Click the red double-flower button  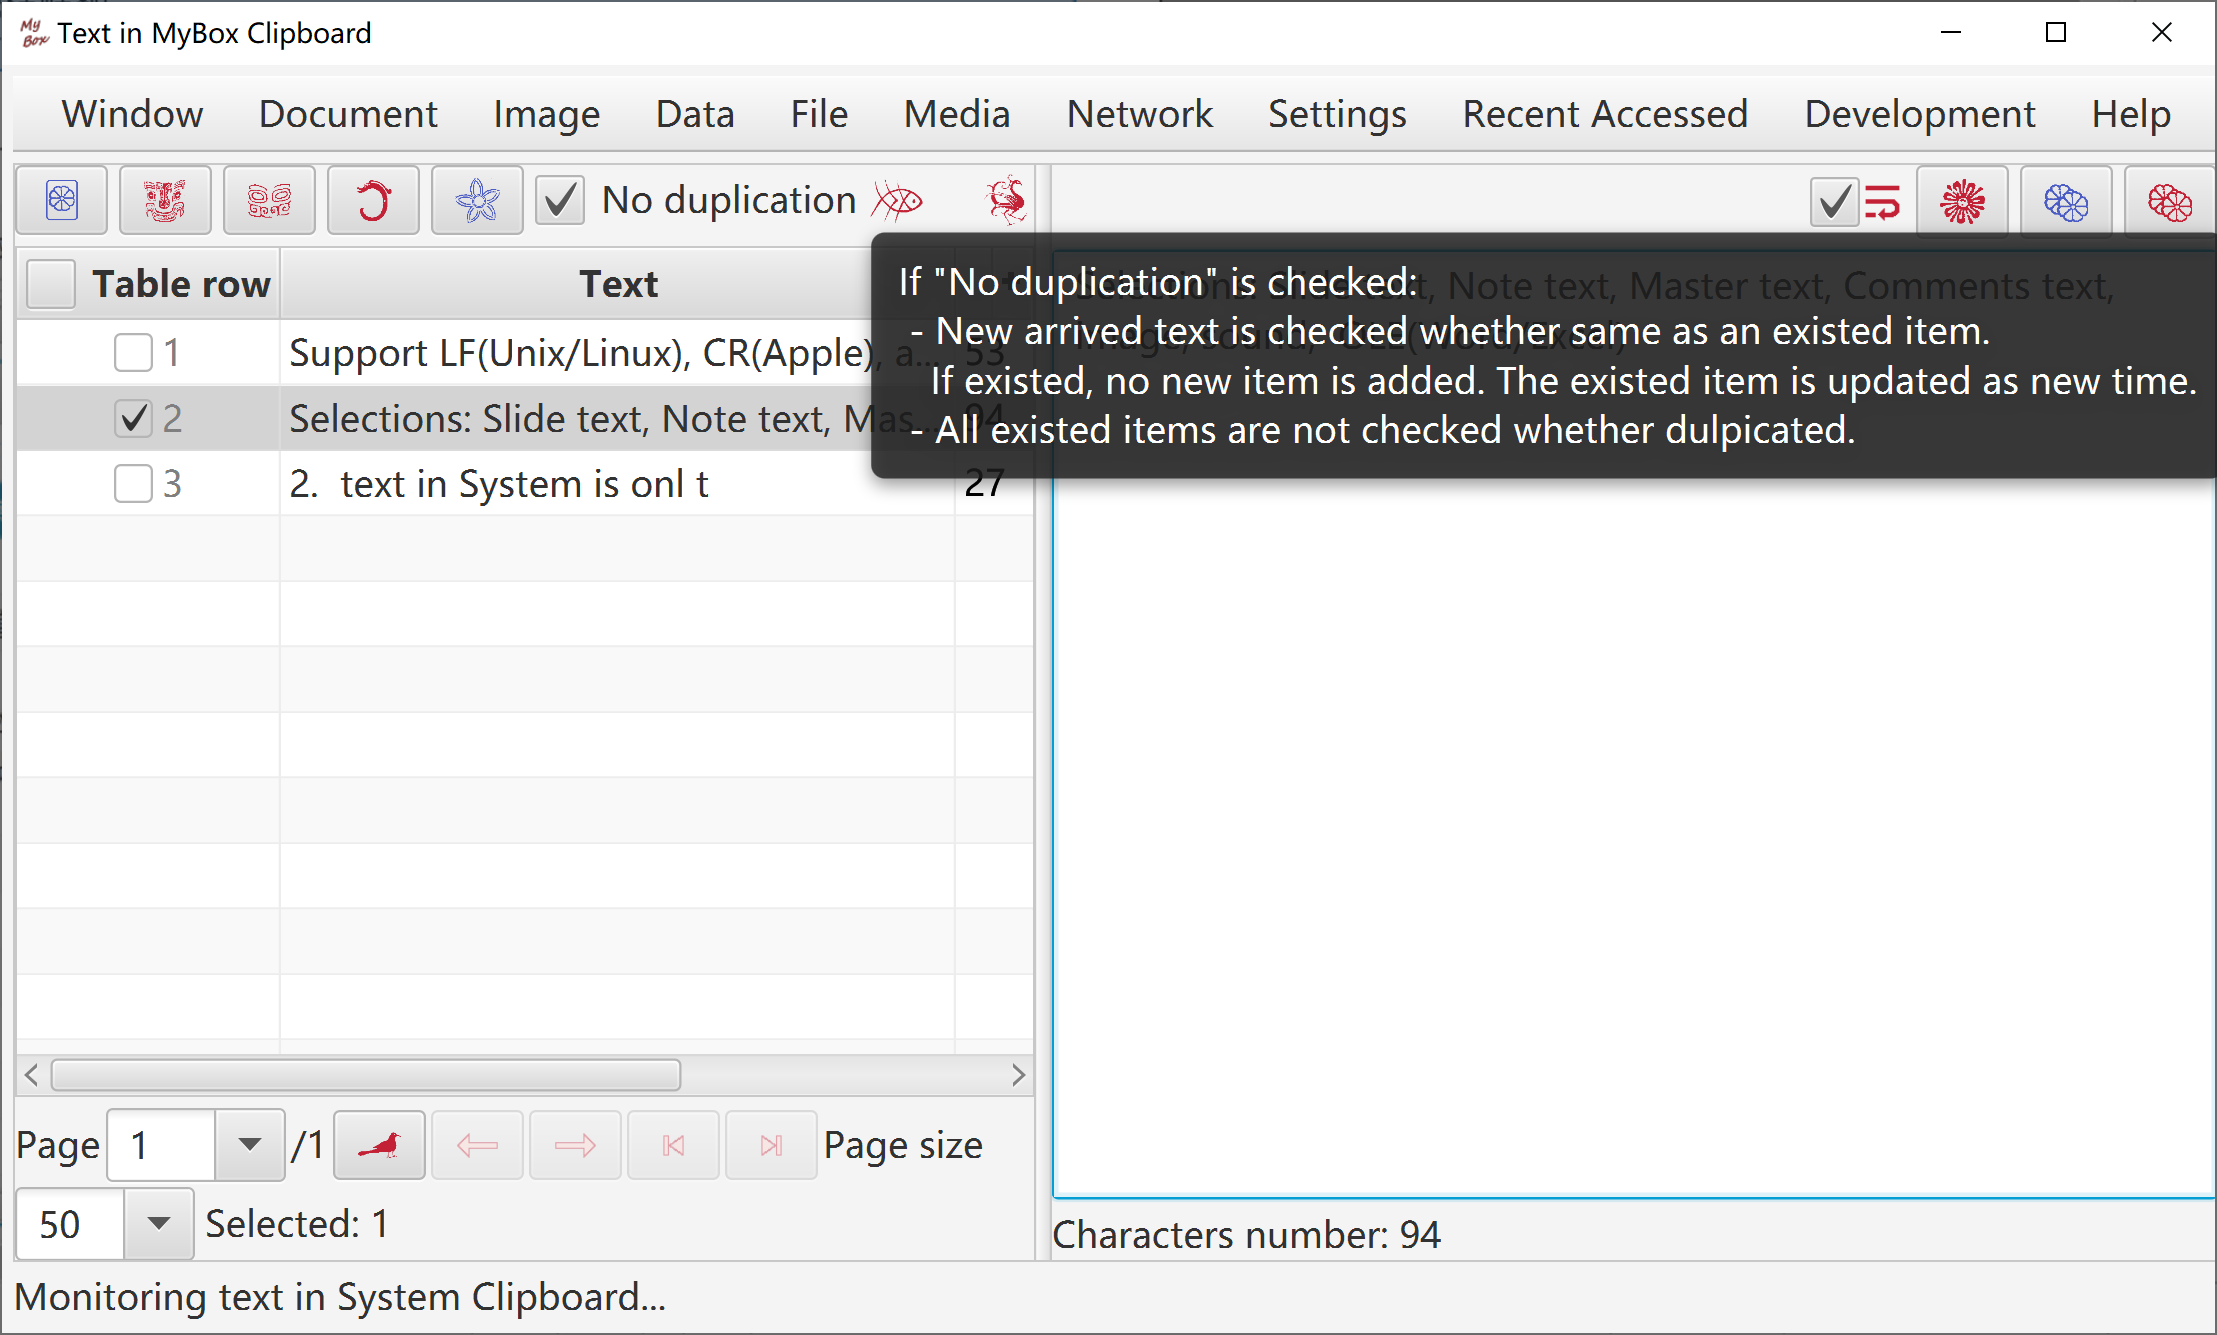point(2169,202)
